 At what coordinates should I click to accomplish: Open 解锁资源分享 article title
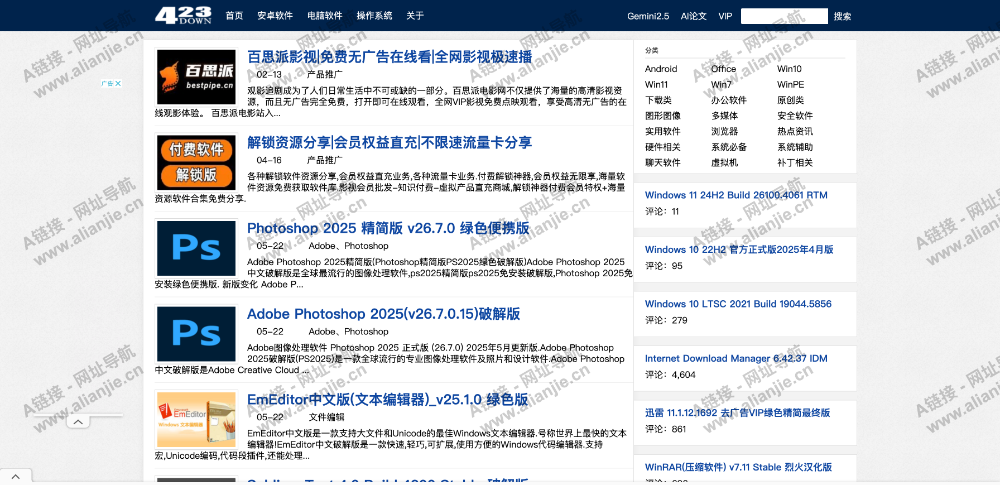(389, 142)
